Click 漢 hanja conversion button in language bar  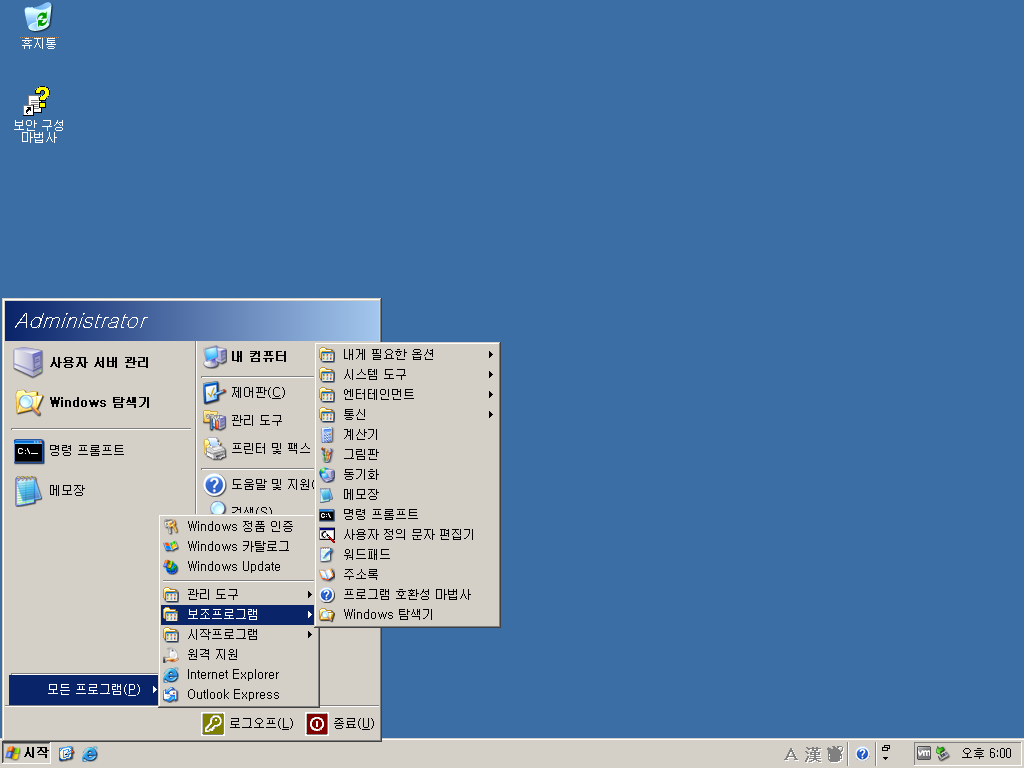(x=813, y=754)
